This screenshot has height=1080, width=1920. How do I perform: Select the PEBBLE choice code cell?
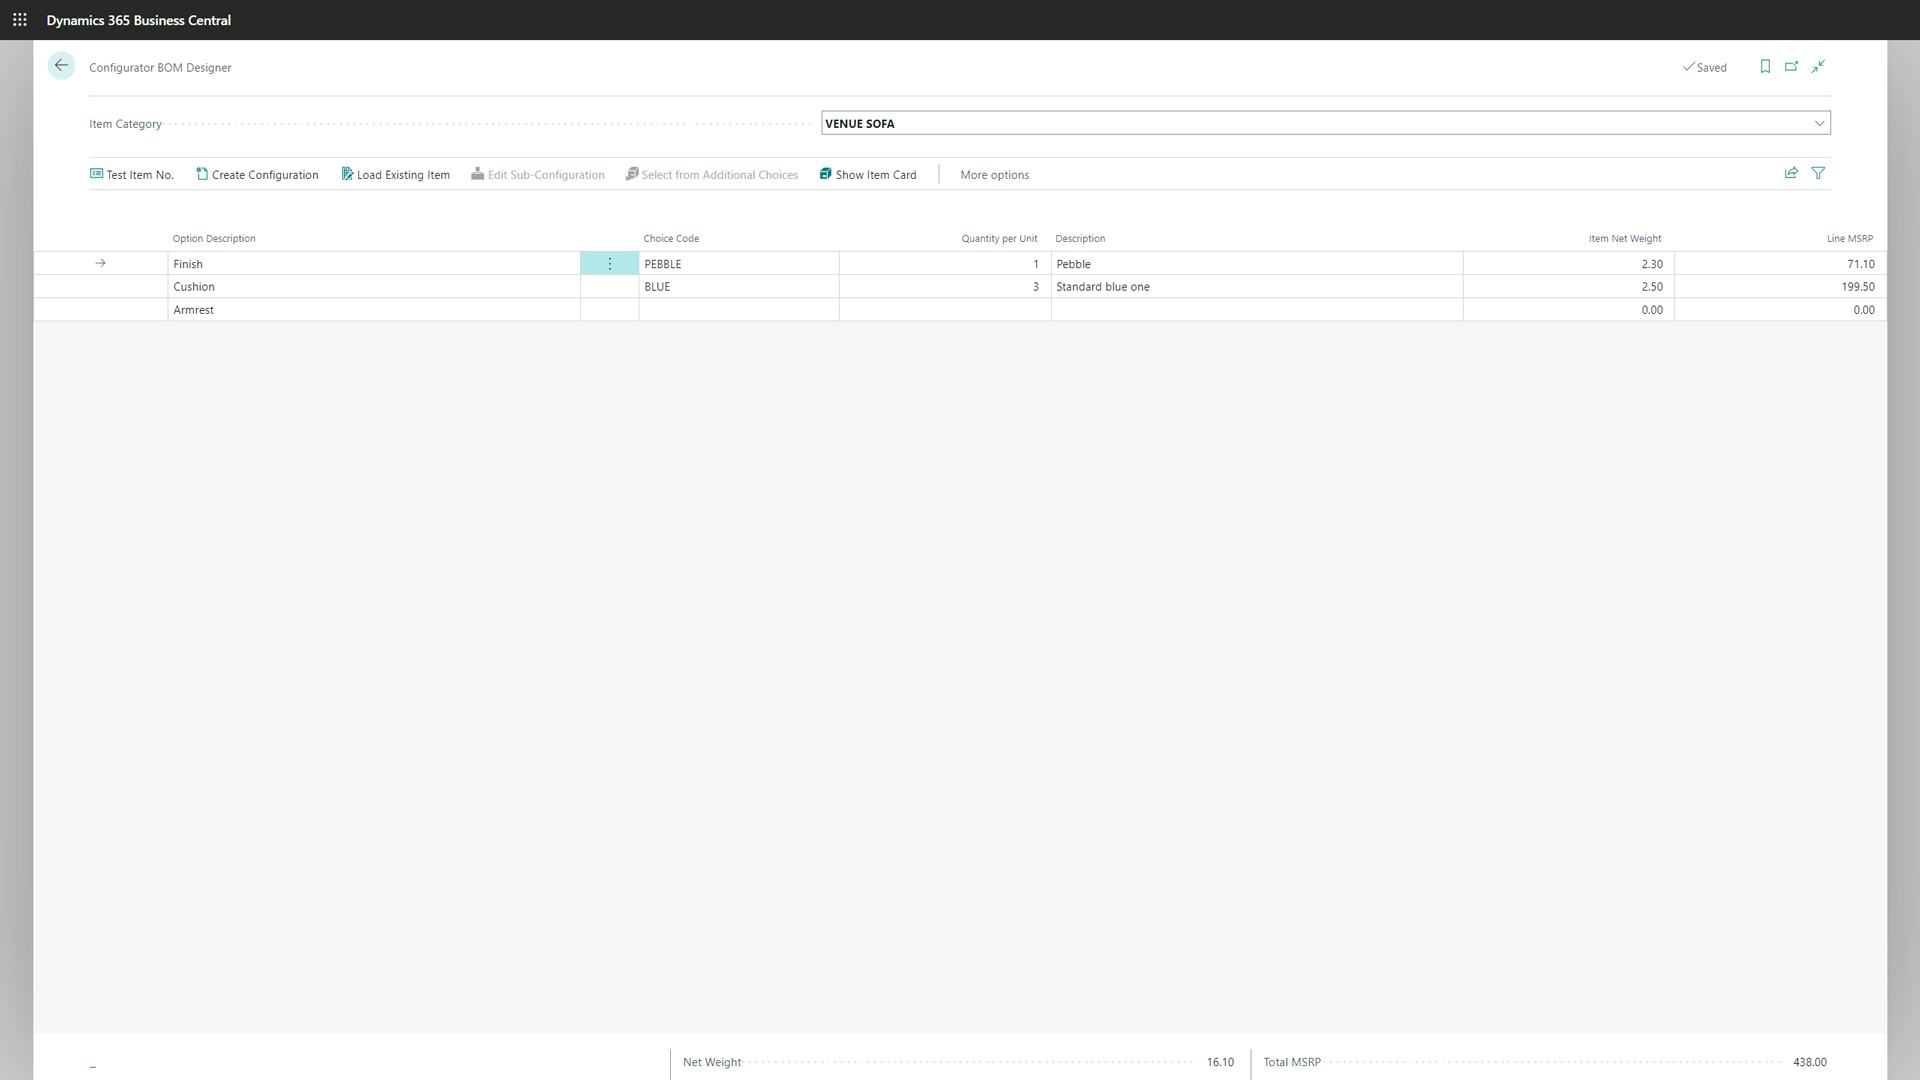pyautogui.click(x=738, y=264)
